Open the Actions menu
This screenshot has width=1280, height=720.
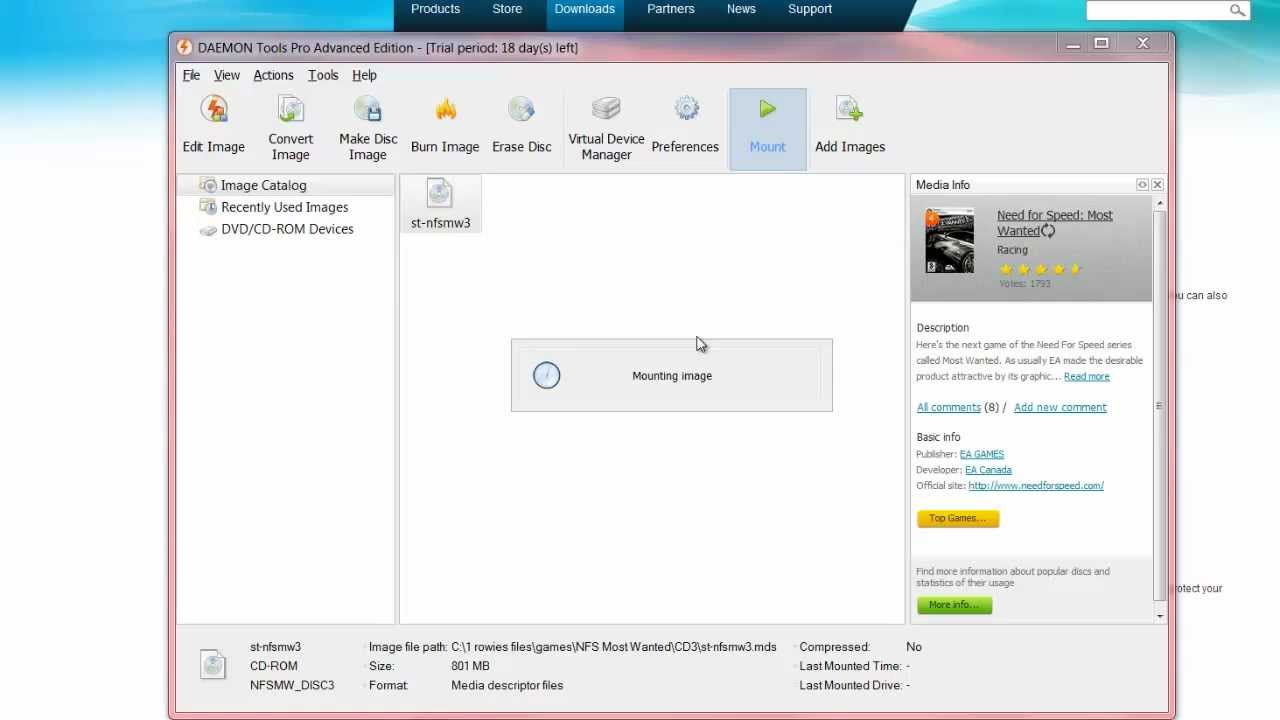pyautogui.click(x=273, y=75)
